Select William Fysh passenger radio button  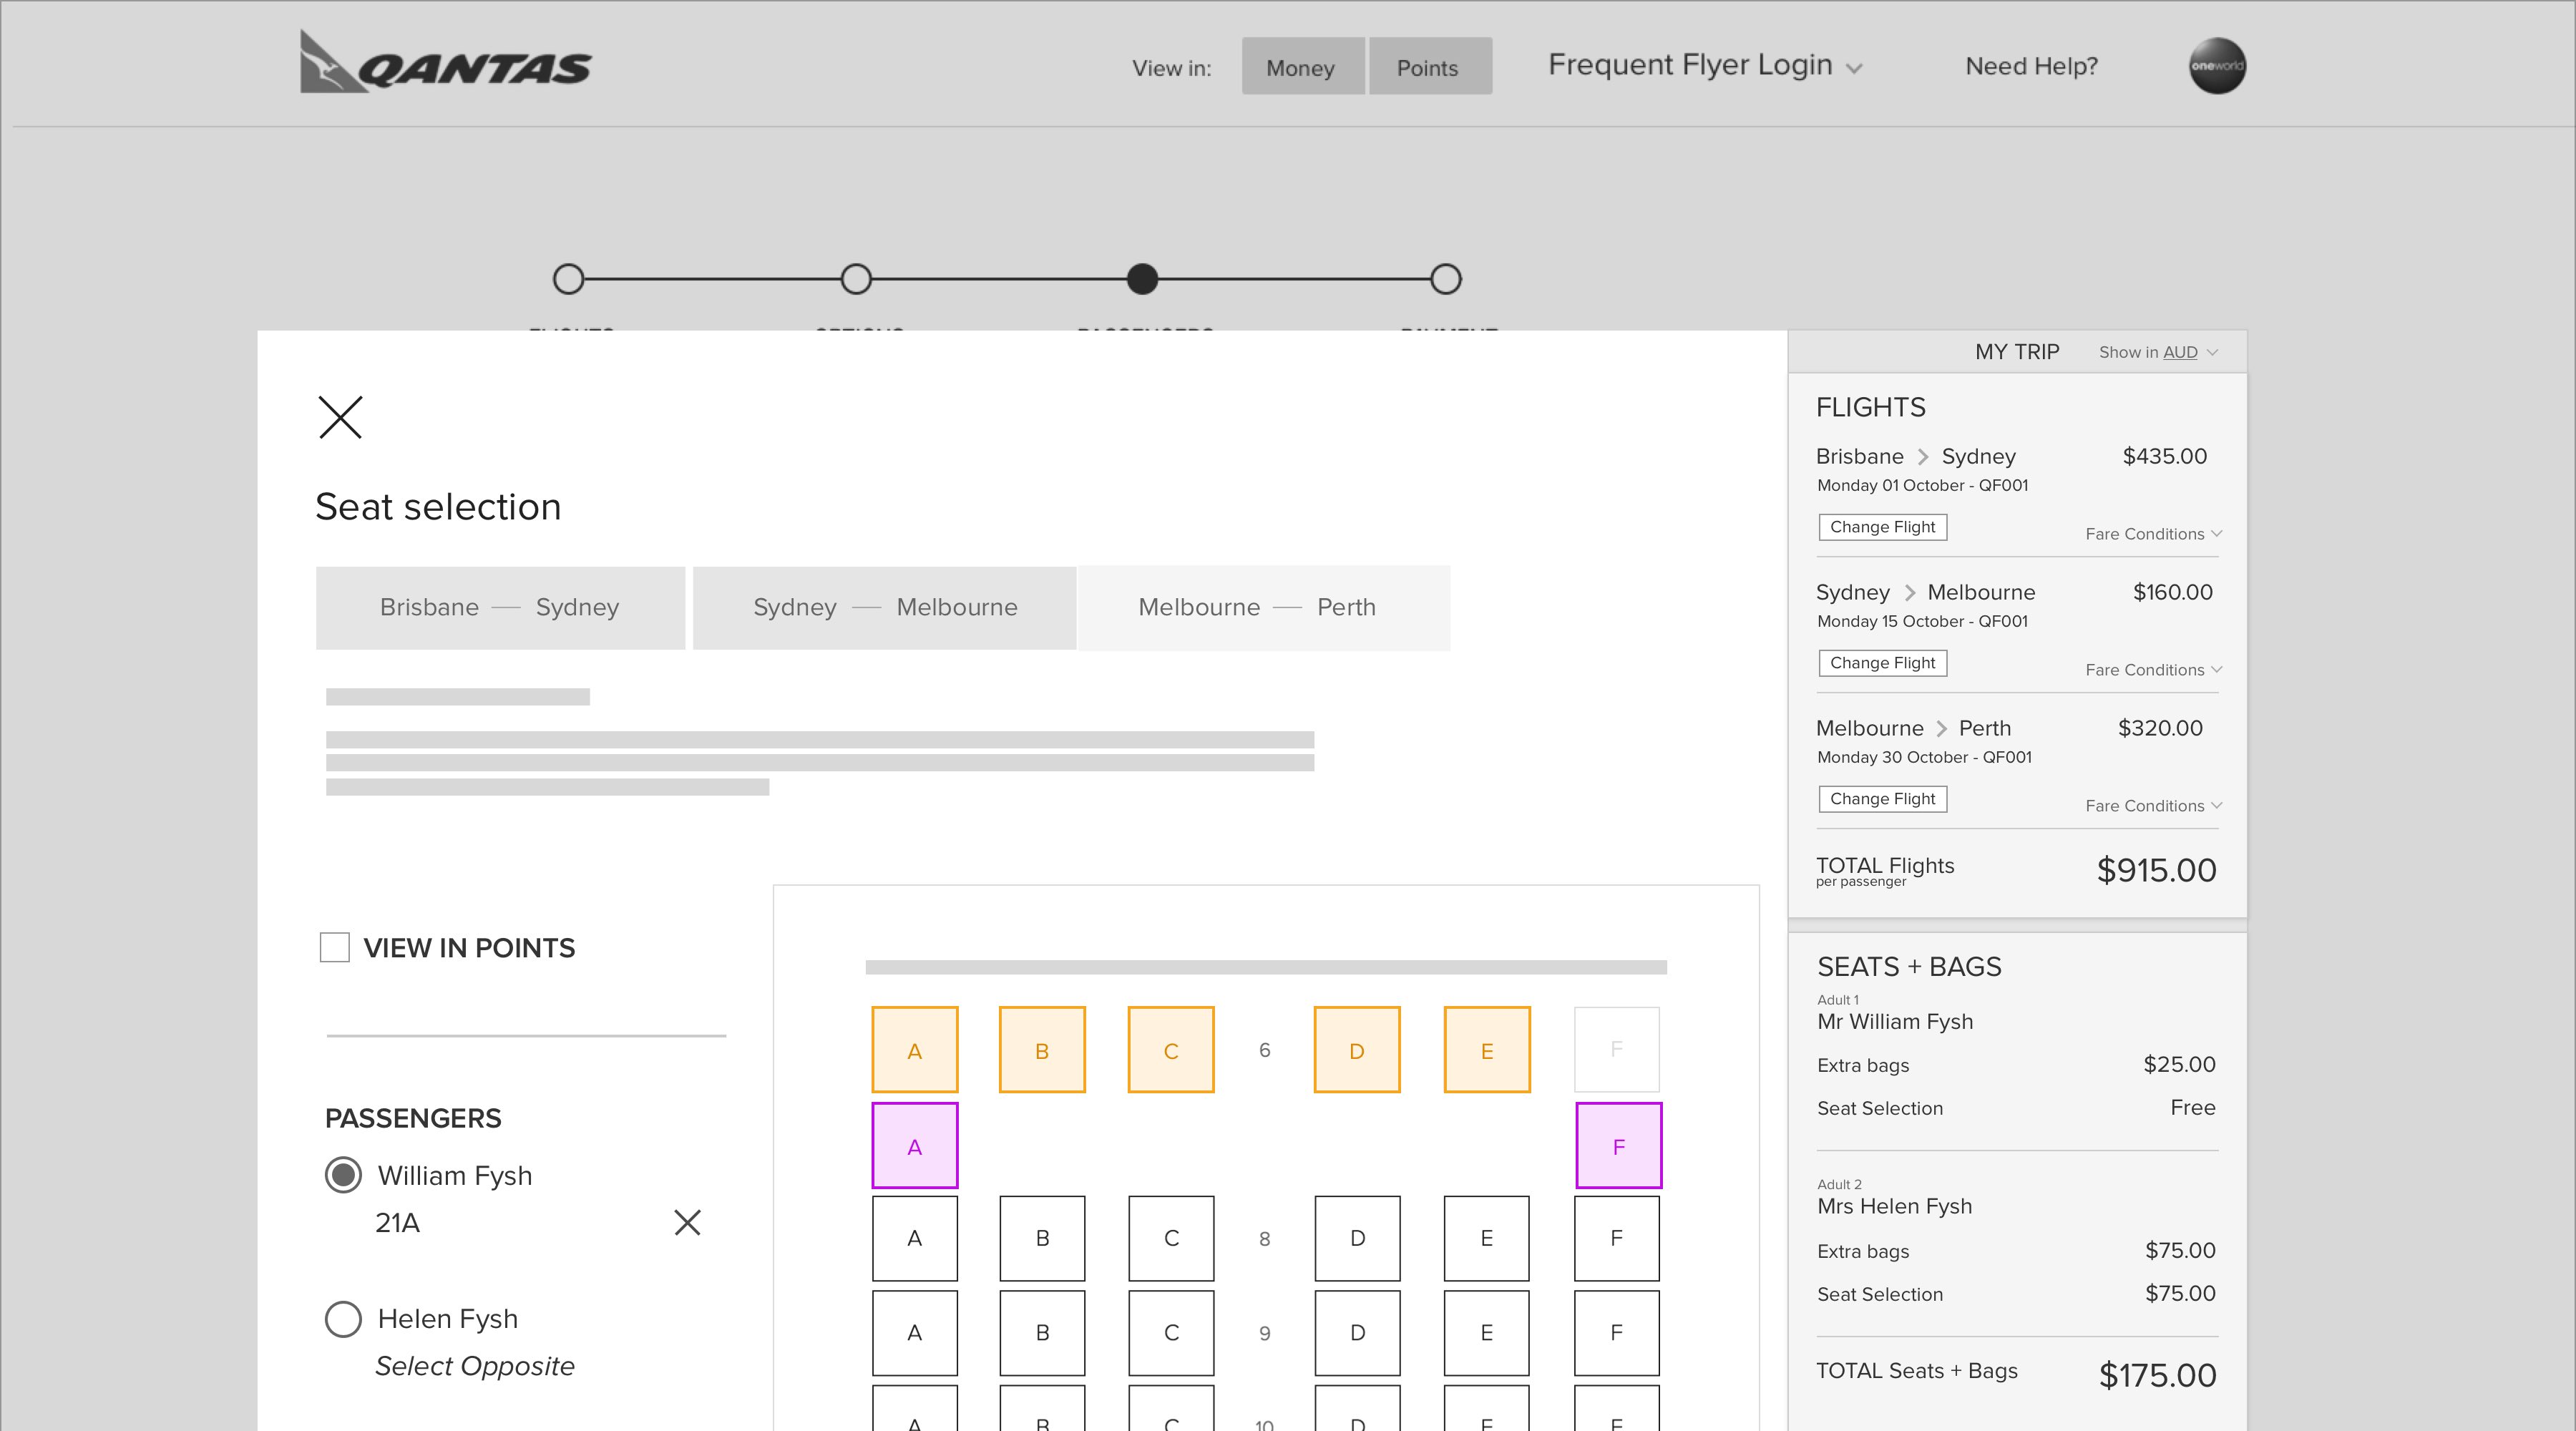click(343, 1175)
